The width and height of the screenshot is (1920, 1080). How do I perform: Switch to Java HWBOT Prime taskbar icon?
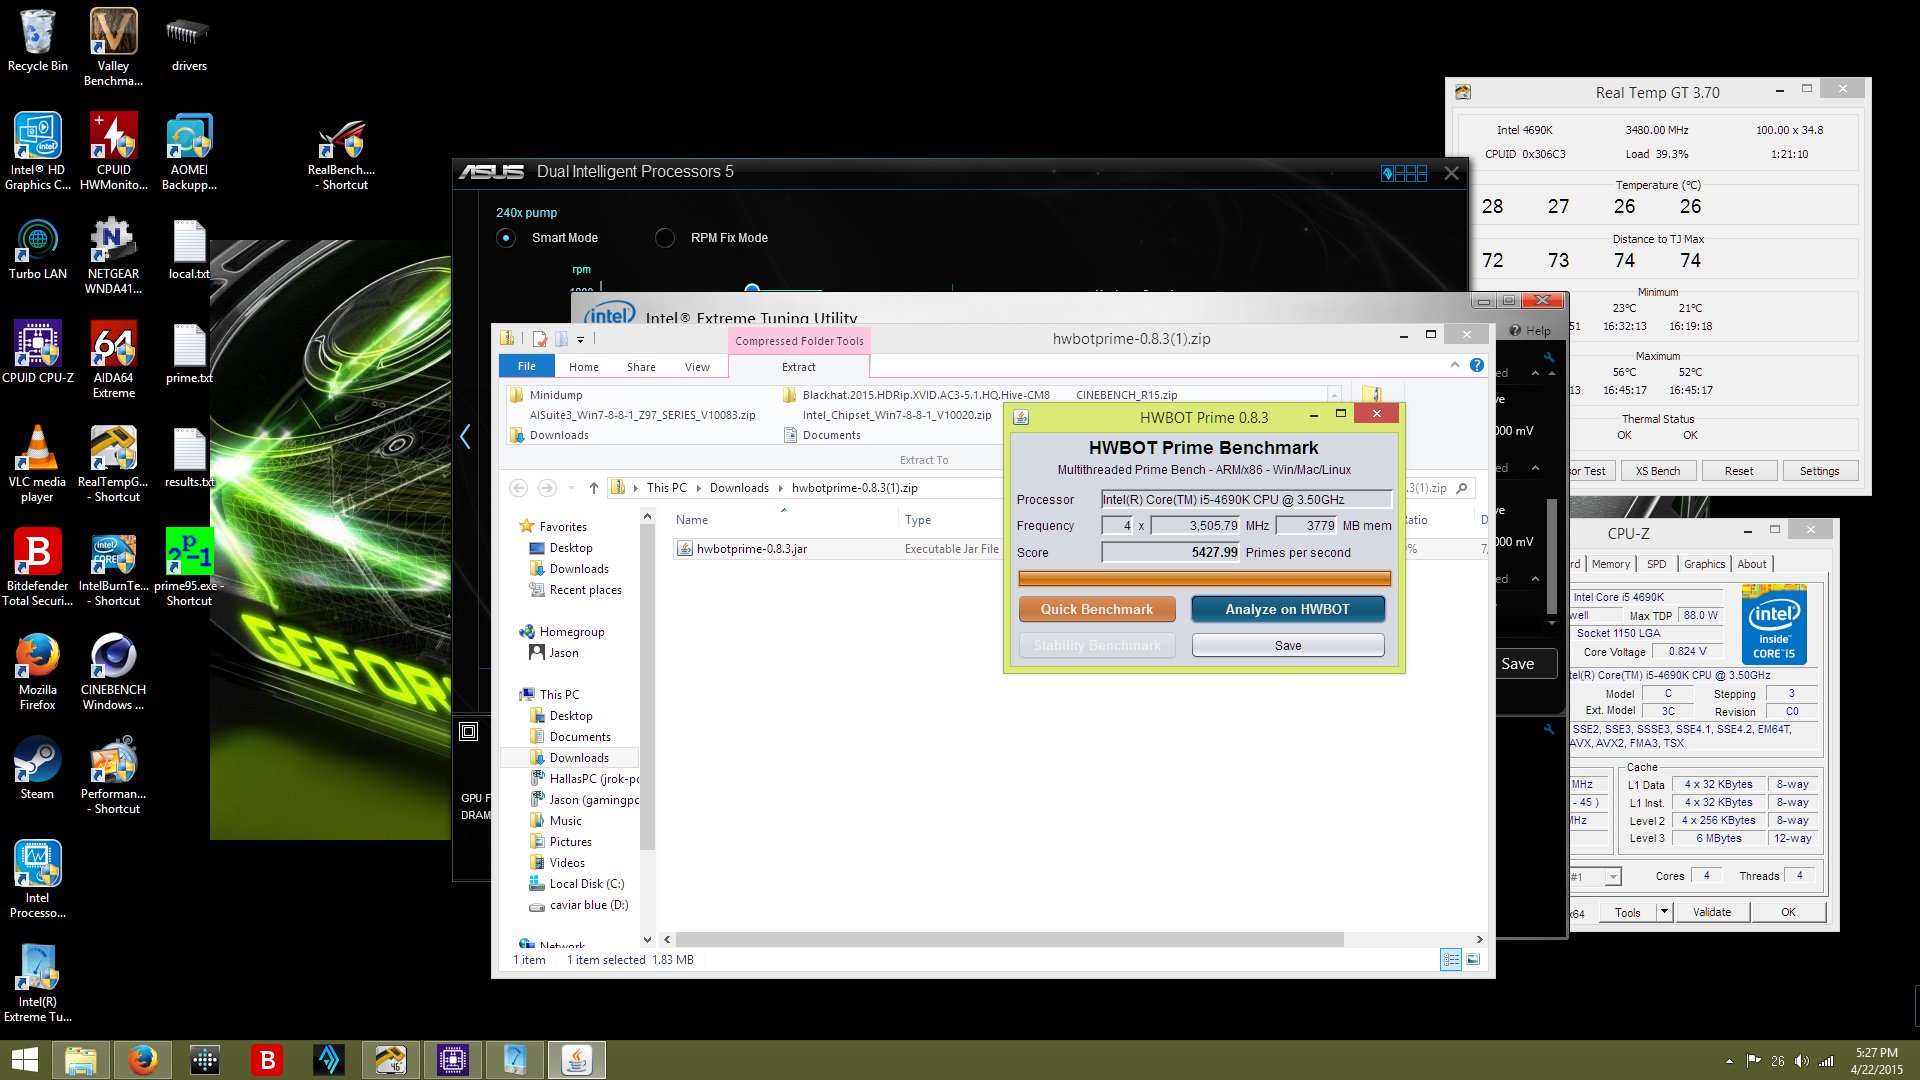click(577, 1060)
